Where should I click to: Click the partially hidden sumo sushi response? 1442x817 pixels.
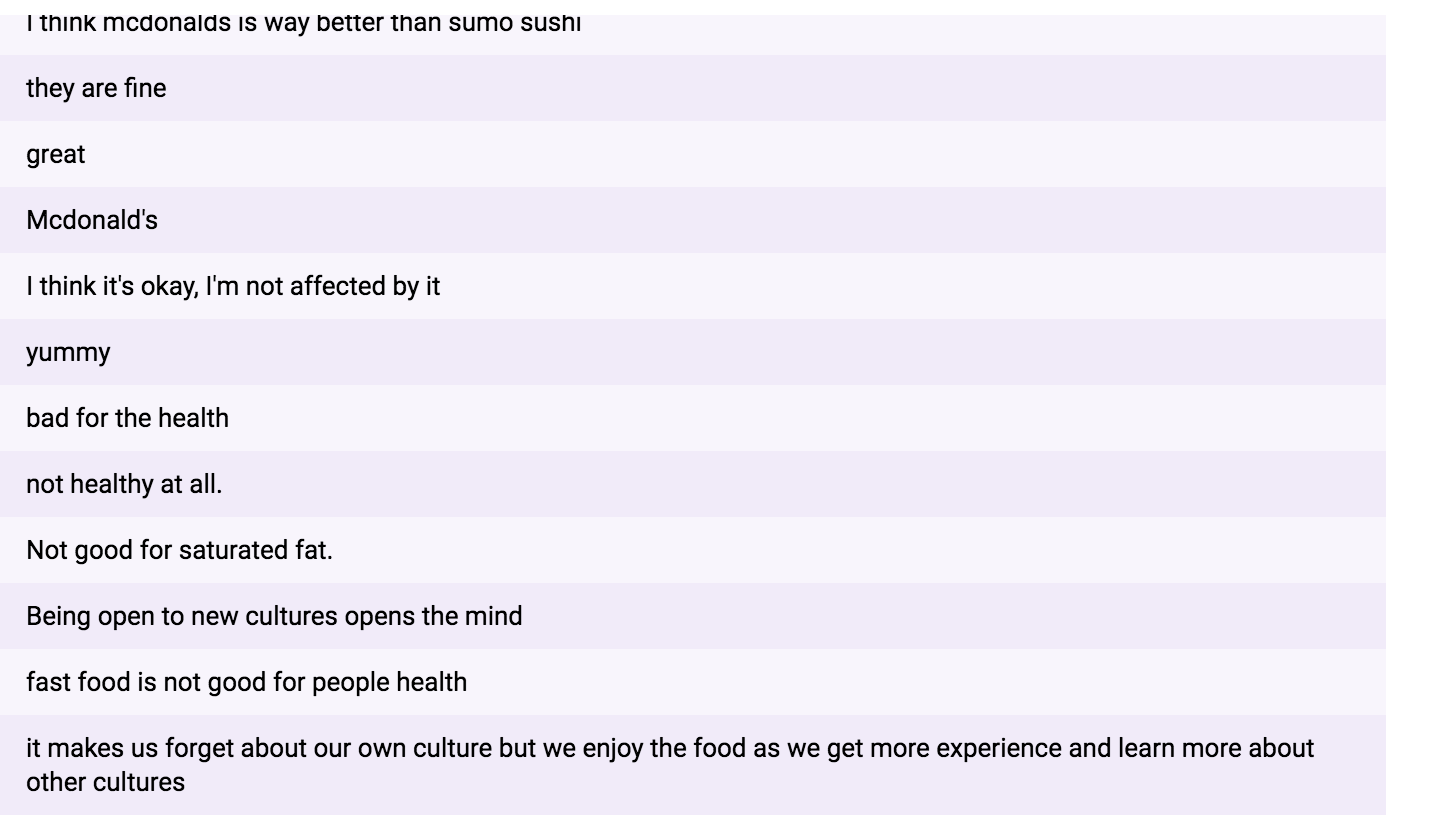pos(303,24)
